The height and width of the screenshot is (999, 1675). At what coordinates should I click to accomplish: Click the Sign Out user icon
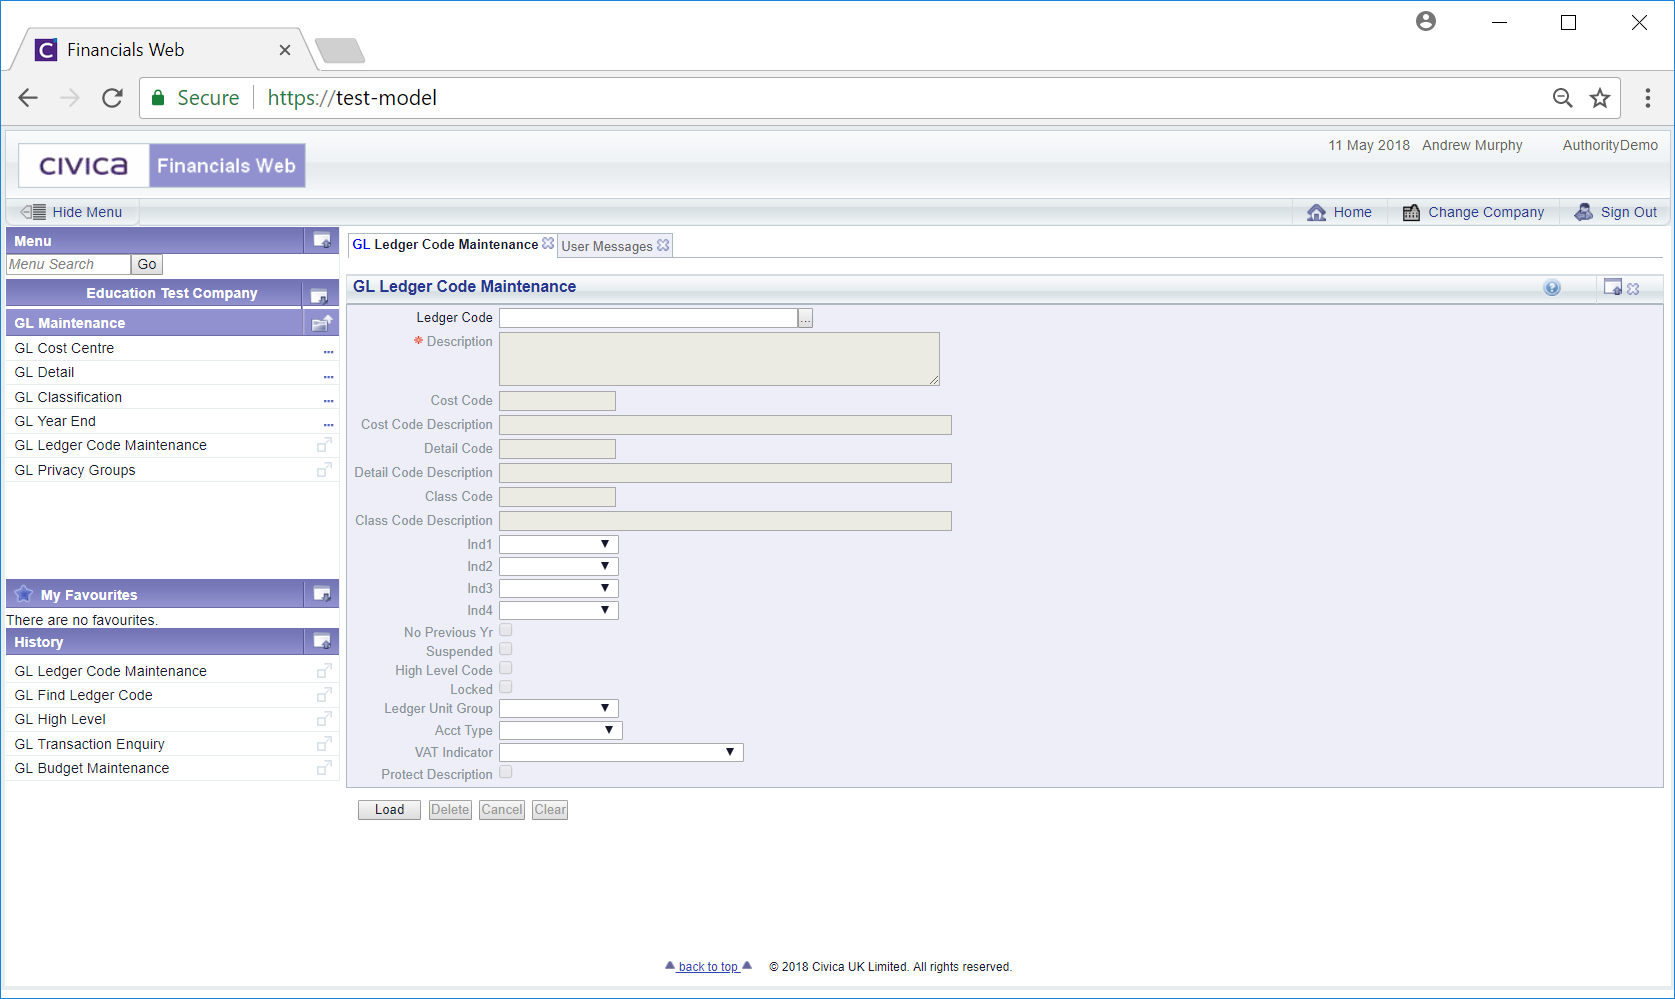pyautogui.click(x=1584, y=212)
